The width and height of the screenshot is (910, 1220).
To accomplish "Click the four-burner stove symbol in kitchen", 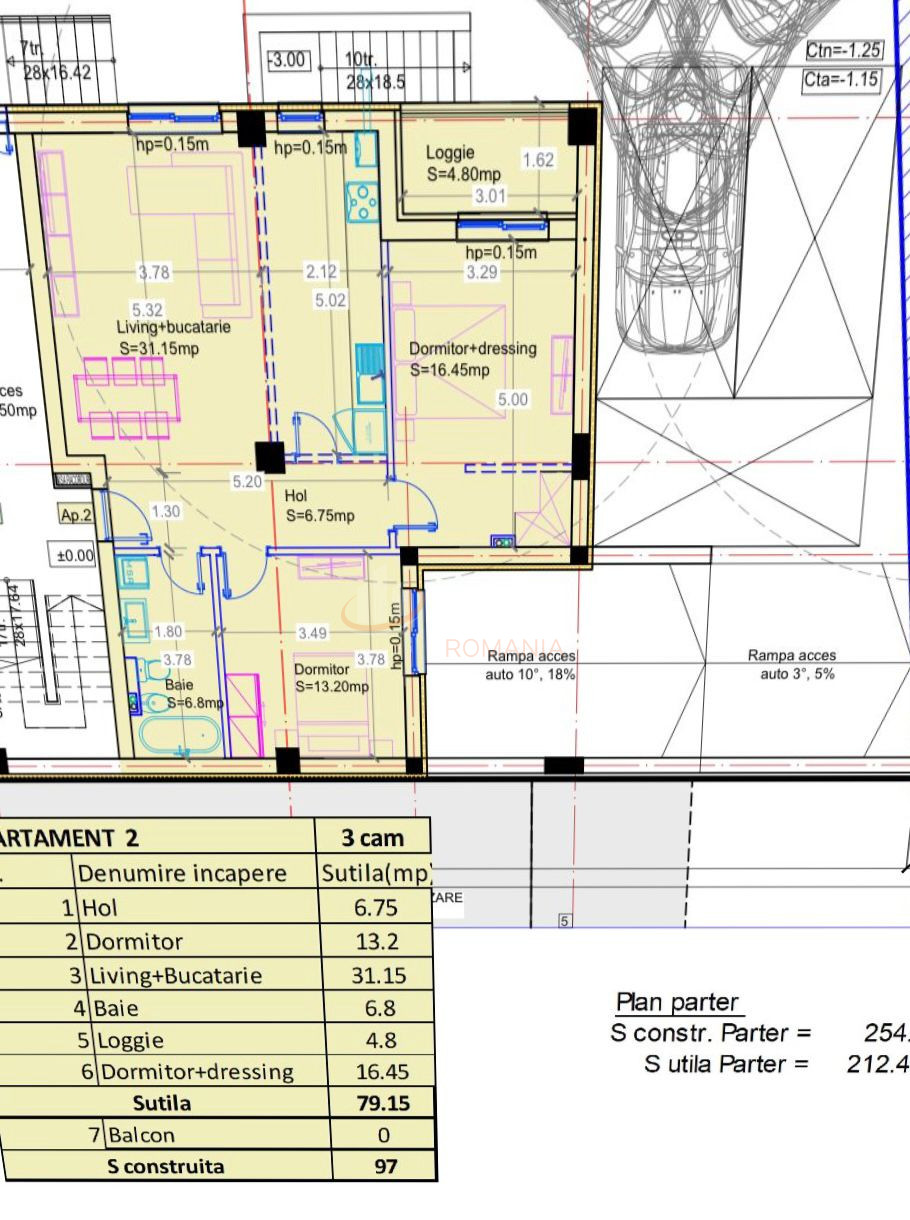I will coord(363,203).
